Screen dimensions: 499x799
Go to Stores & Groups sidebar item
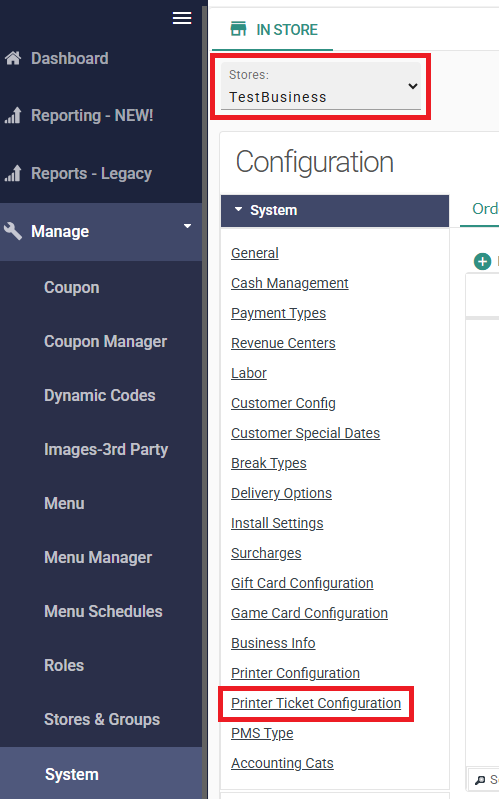coord(102,720)
